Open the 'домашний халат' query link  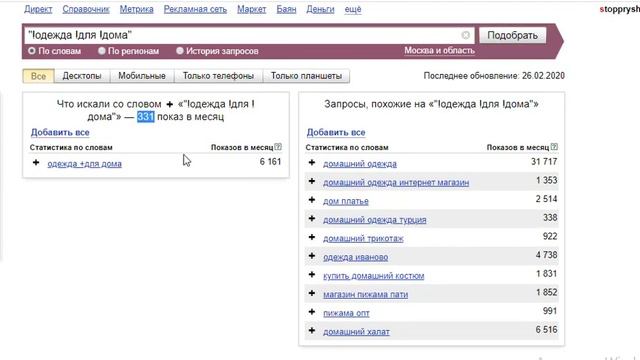(356, 332)
